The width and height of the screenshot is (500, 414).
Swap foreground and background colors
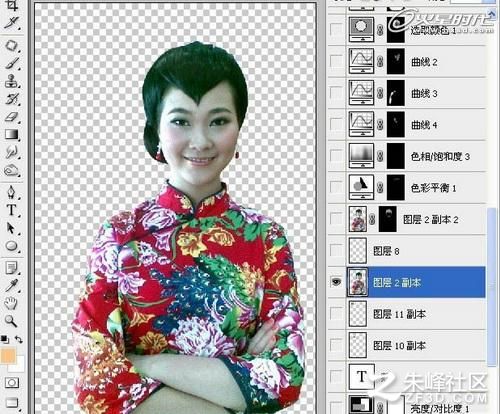(19, 340)
